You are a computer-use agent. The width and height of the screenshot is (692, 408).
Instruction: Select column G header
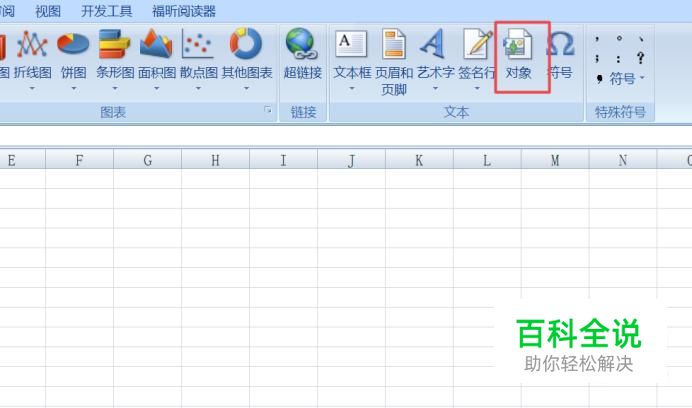147,160
